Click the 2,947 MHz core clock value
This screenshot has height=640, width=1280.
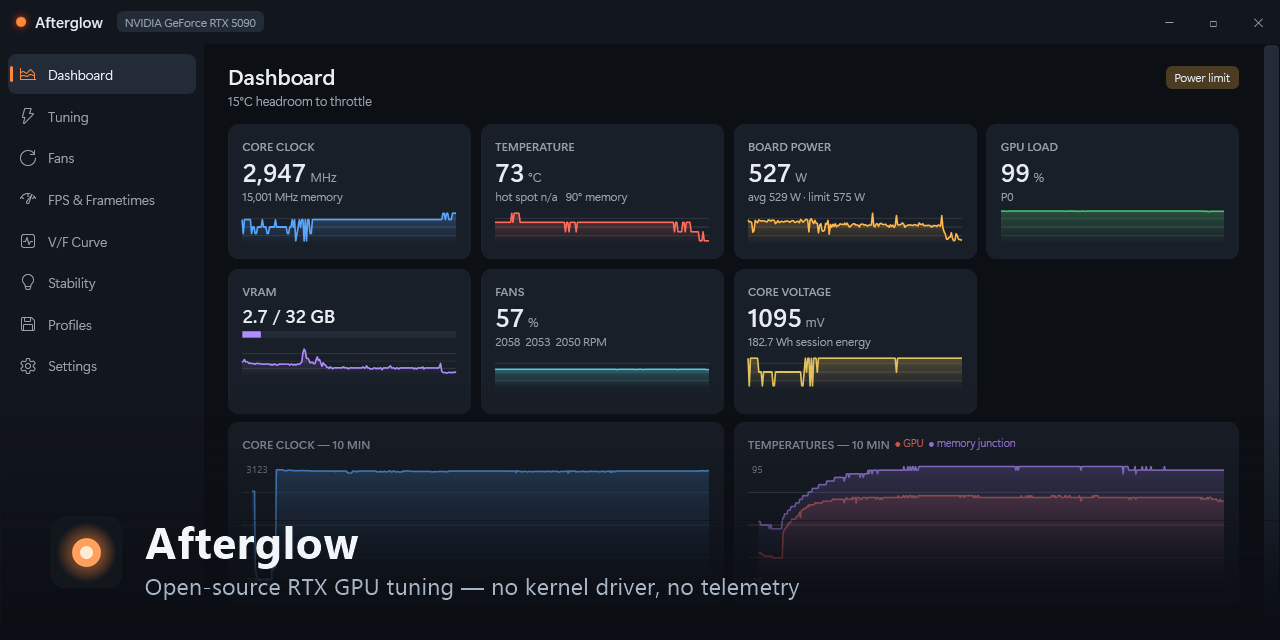click(x=290, y=174)
